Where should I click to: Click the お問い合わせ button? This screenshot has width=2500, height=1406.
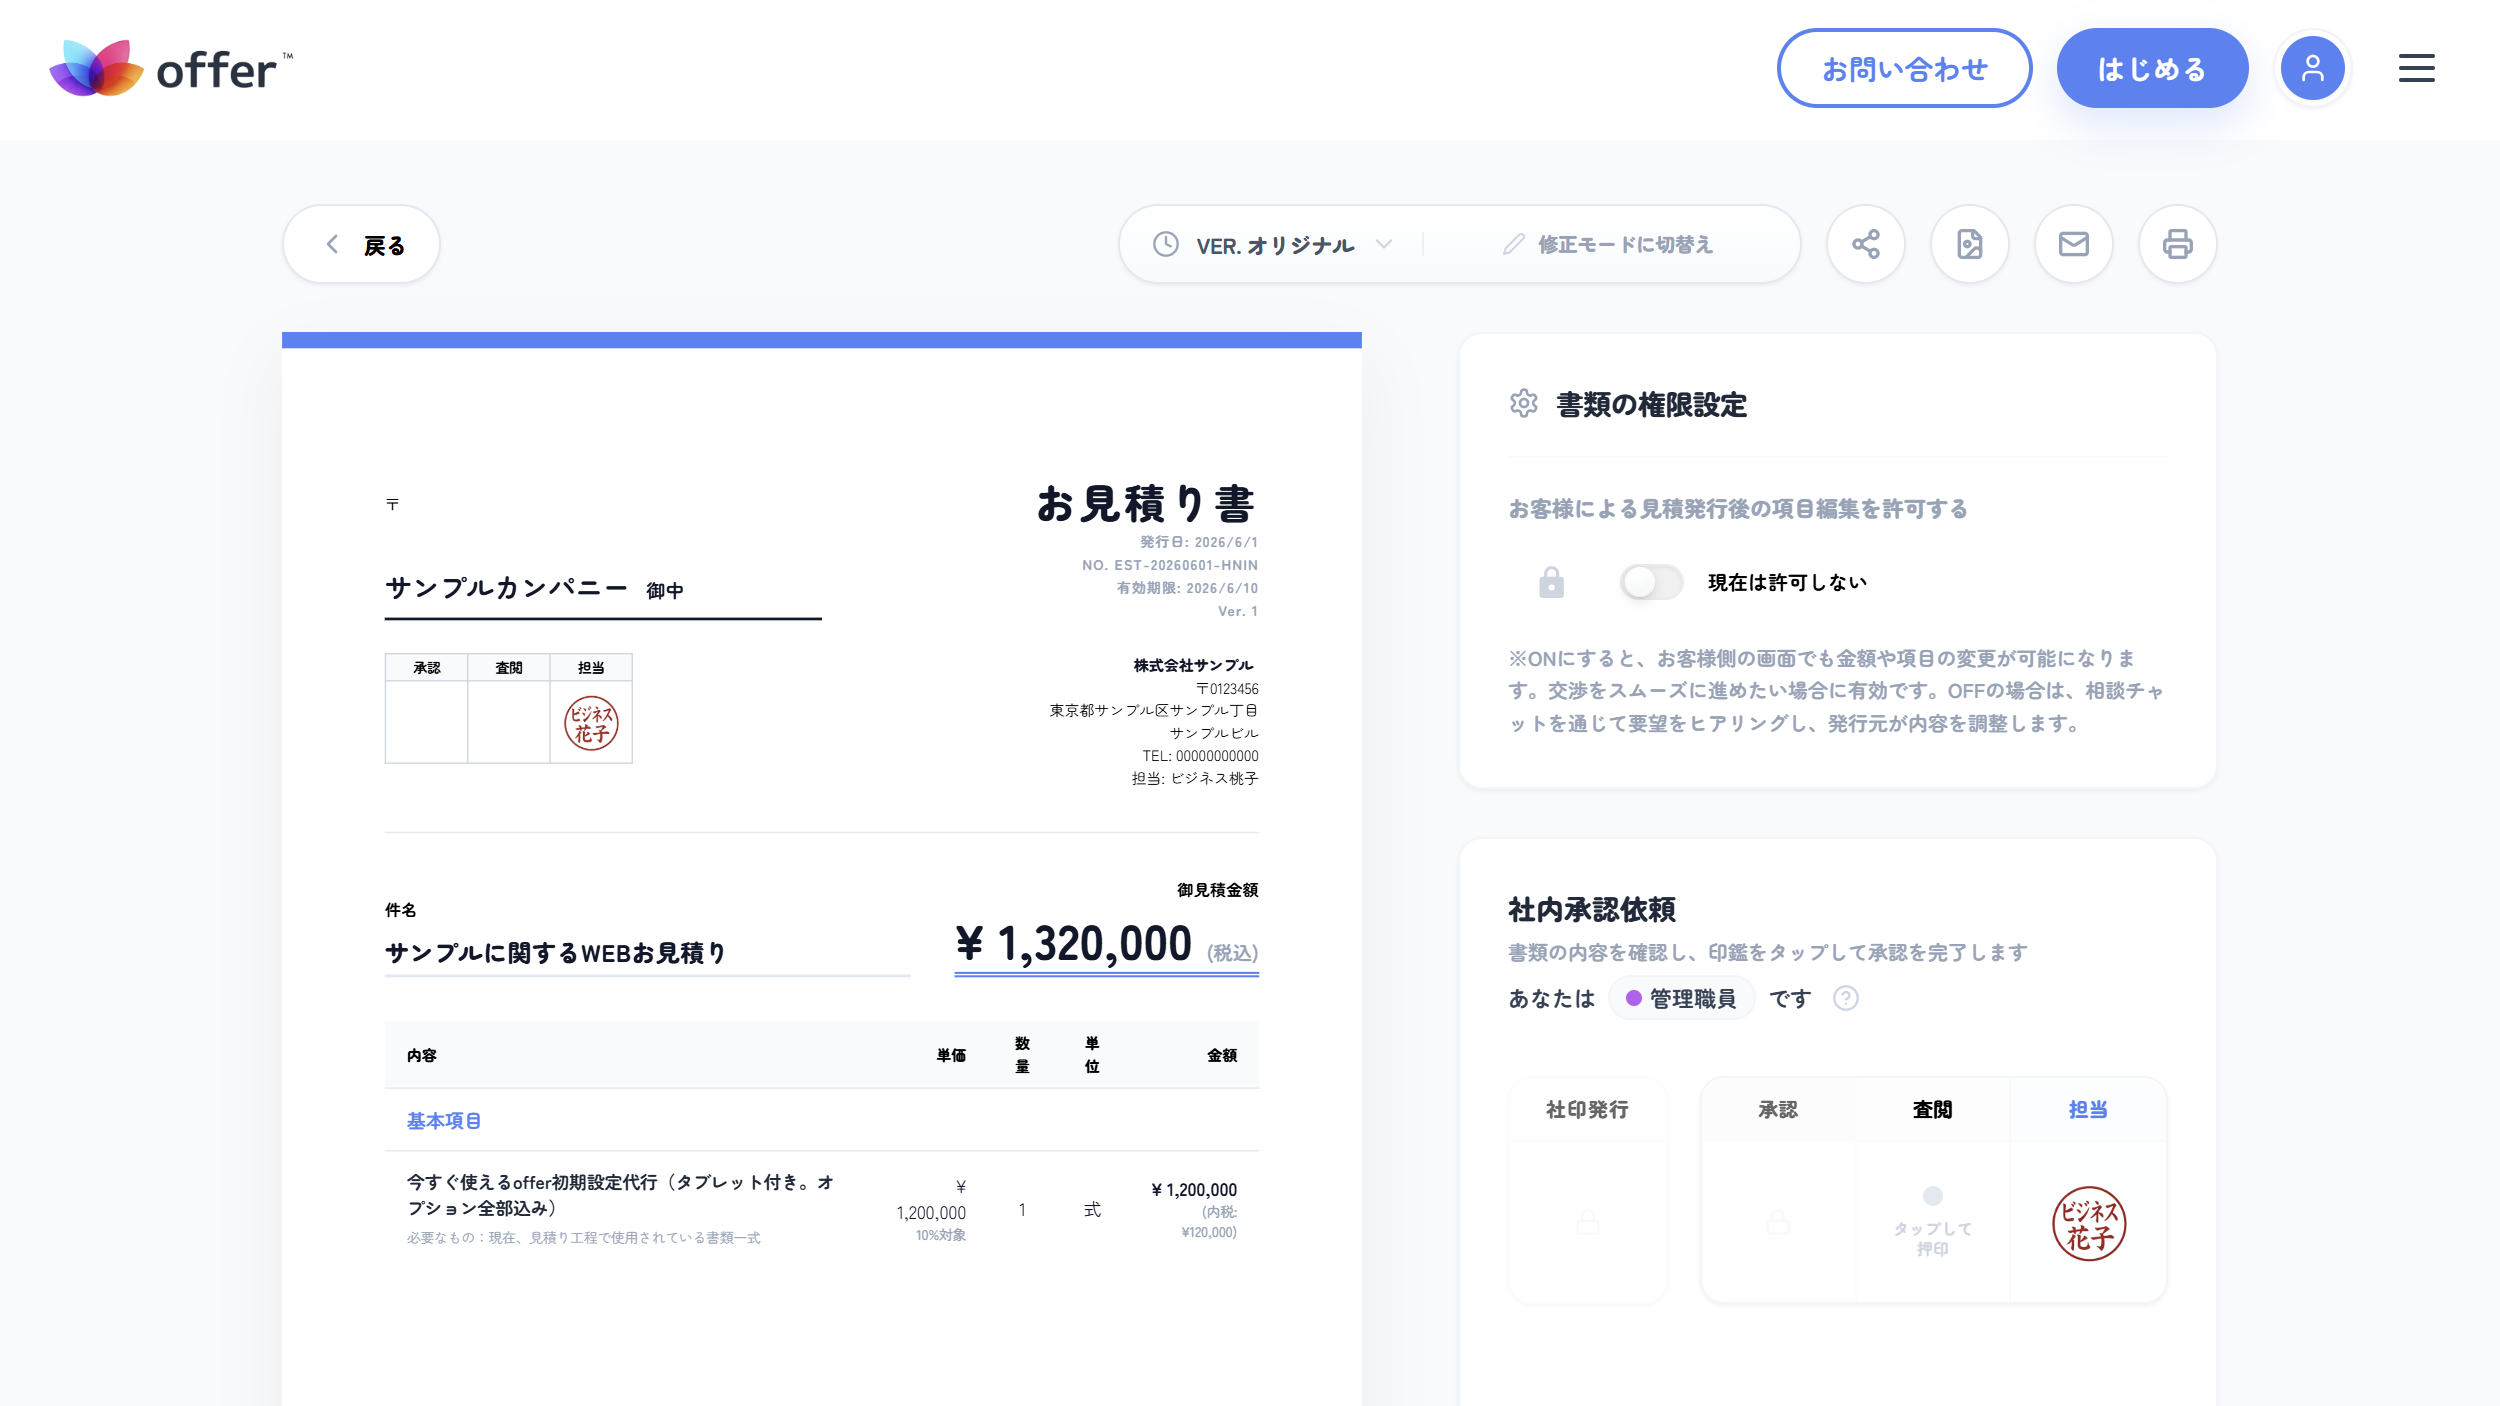point(1904,68)
